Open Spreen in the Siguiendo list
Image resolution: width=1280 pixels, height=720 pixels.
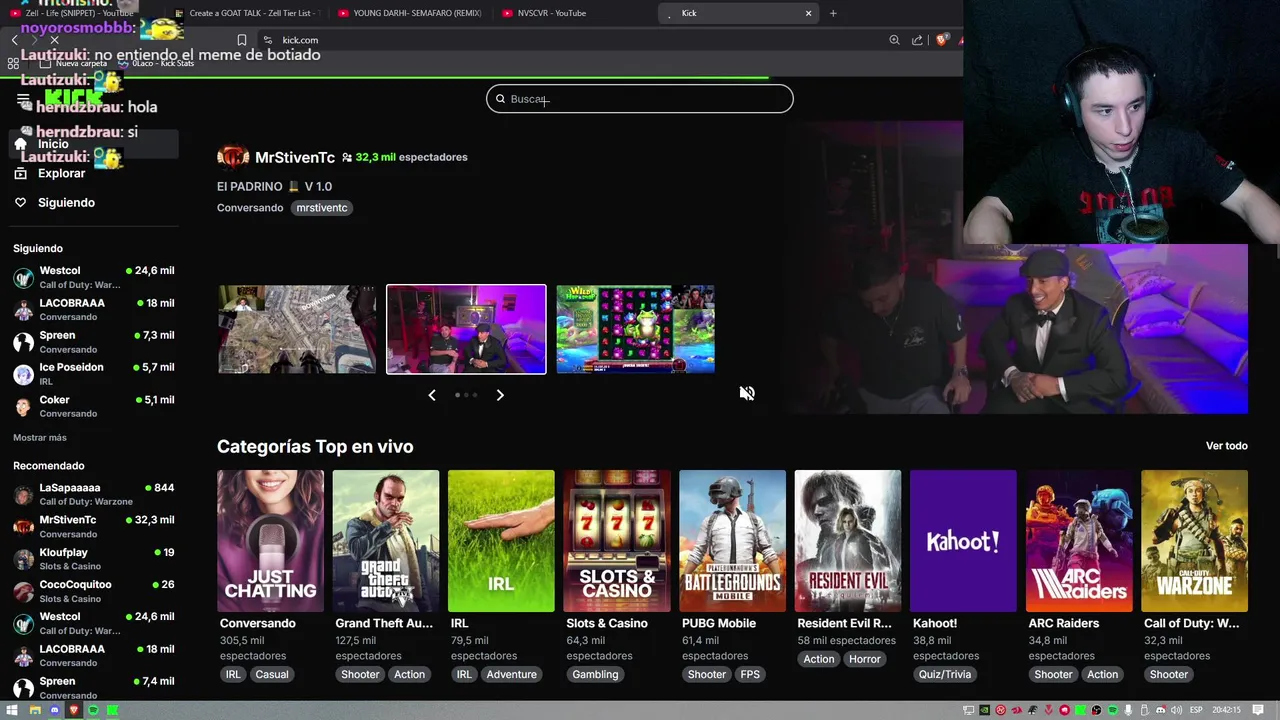93,341
